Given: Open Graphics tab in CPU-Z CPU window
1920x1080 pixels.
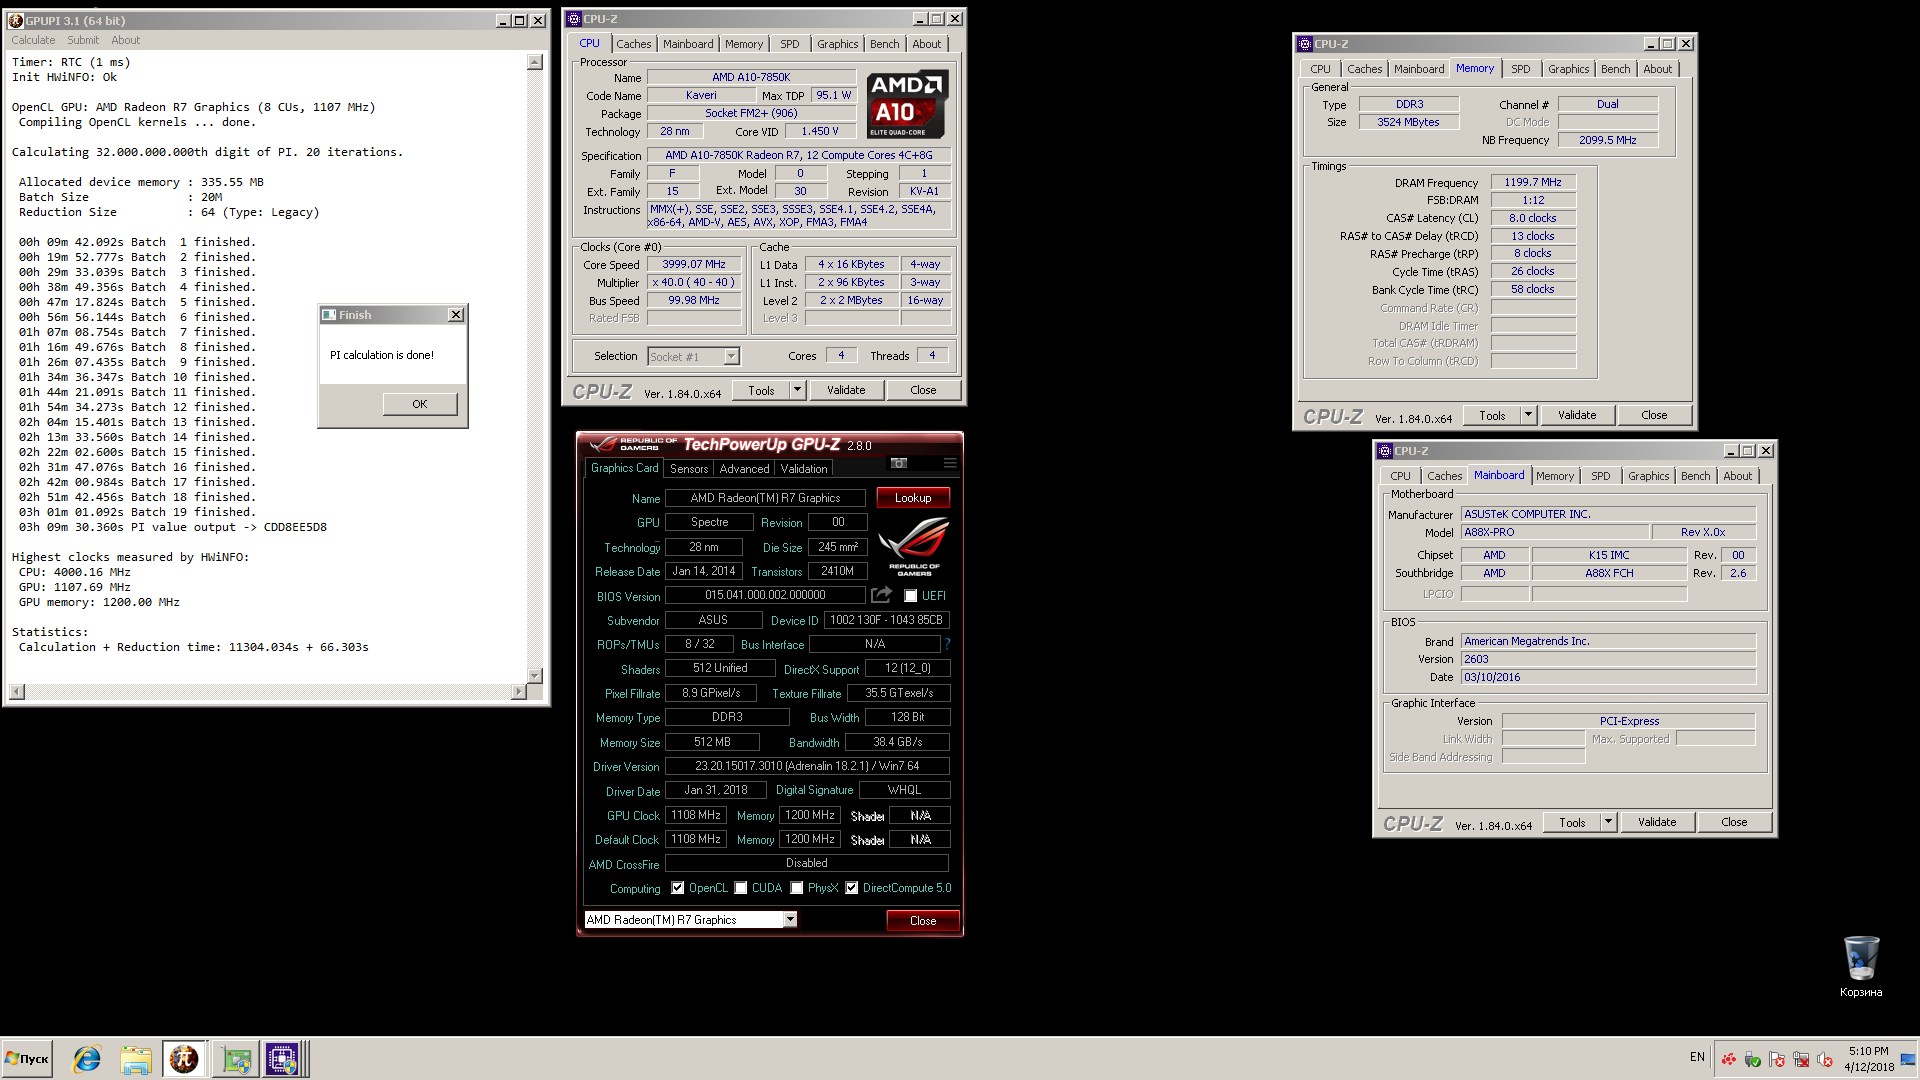Looking at the screenshot, I should [837, 44].
